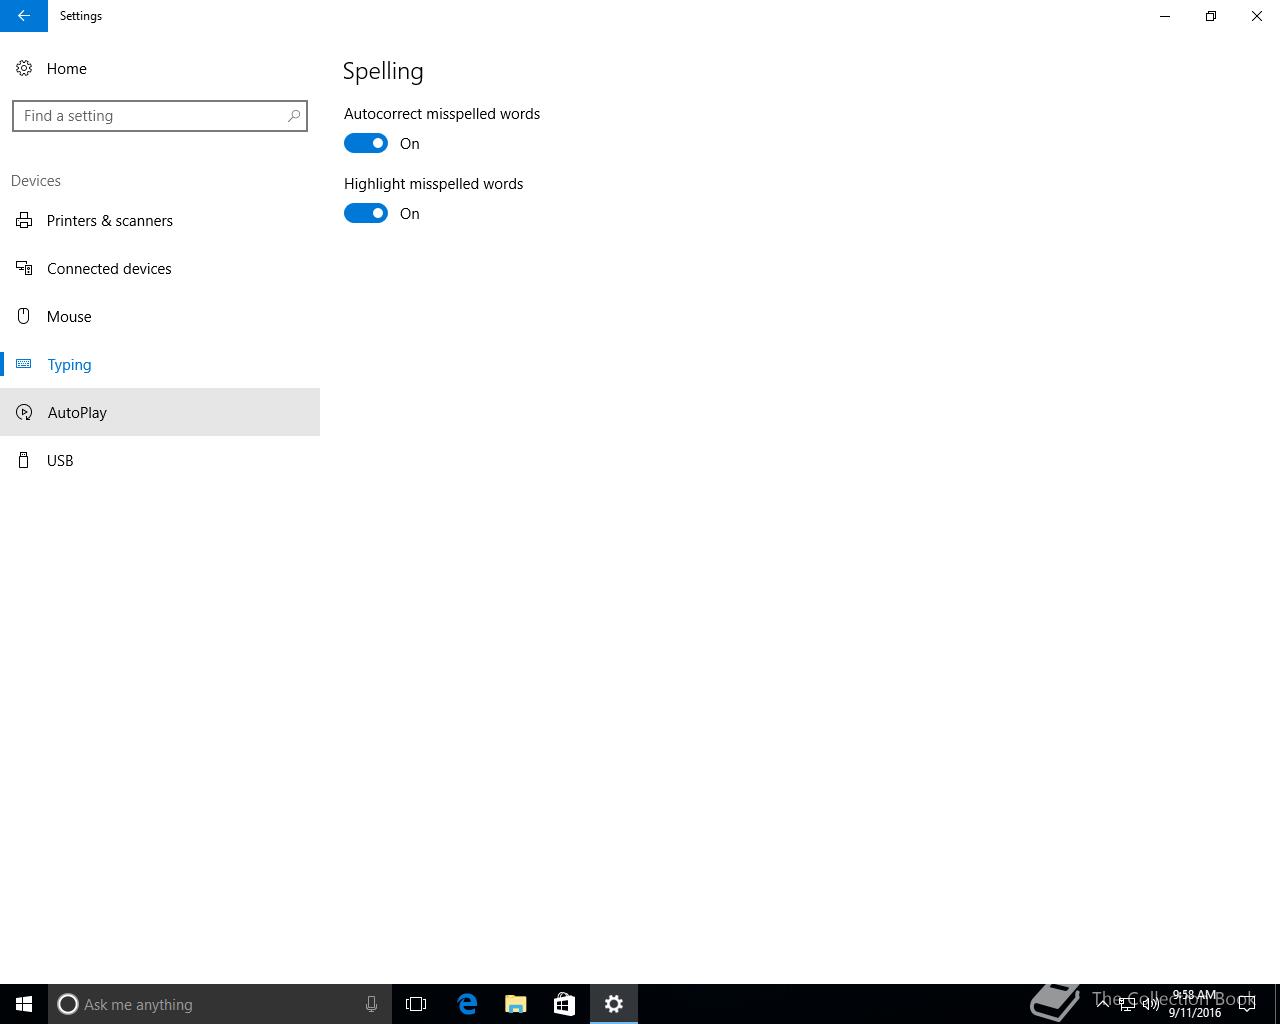Click the Home gear icon
The image size is (1280, 1024).
click(x=24, y=68)
